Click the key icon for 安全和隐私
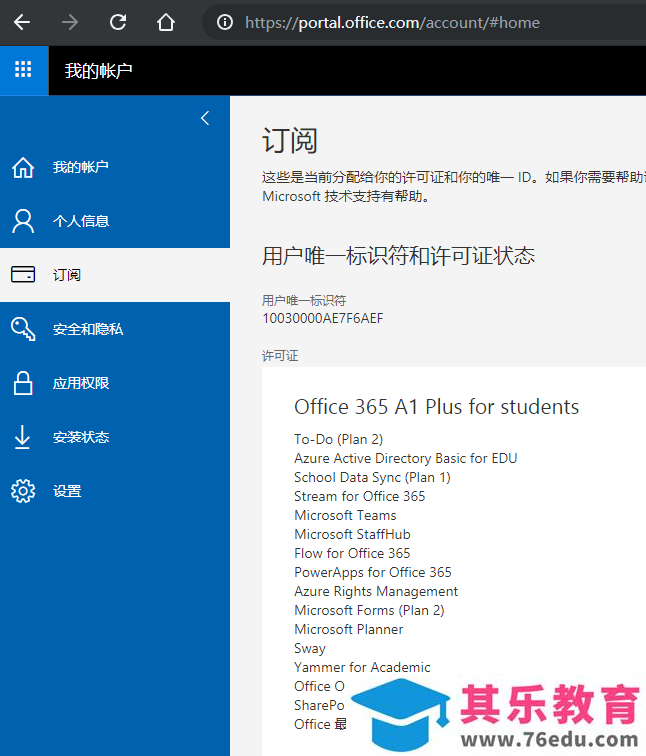Viewport: 646px width, 756px height. click(x=23, y=329)
